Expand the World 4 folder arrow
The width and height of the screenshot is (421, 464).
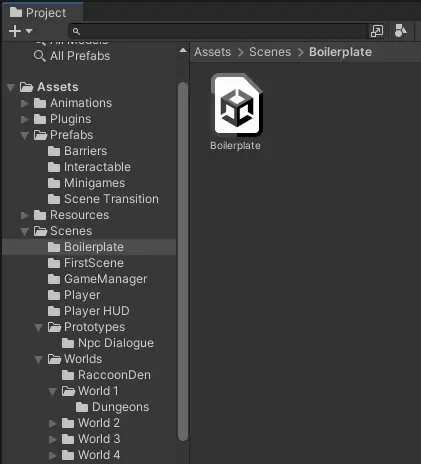pos(53,455)
